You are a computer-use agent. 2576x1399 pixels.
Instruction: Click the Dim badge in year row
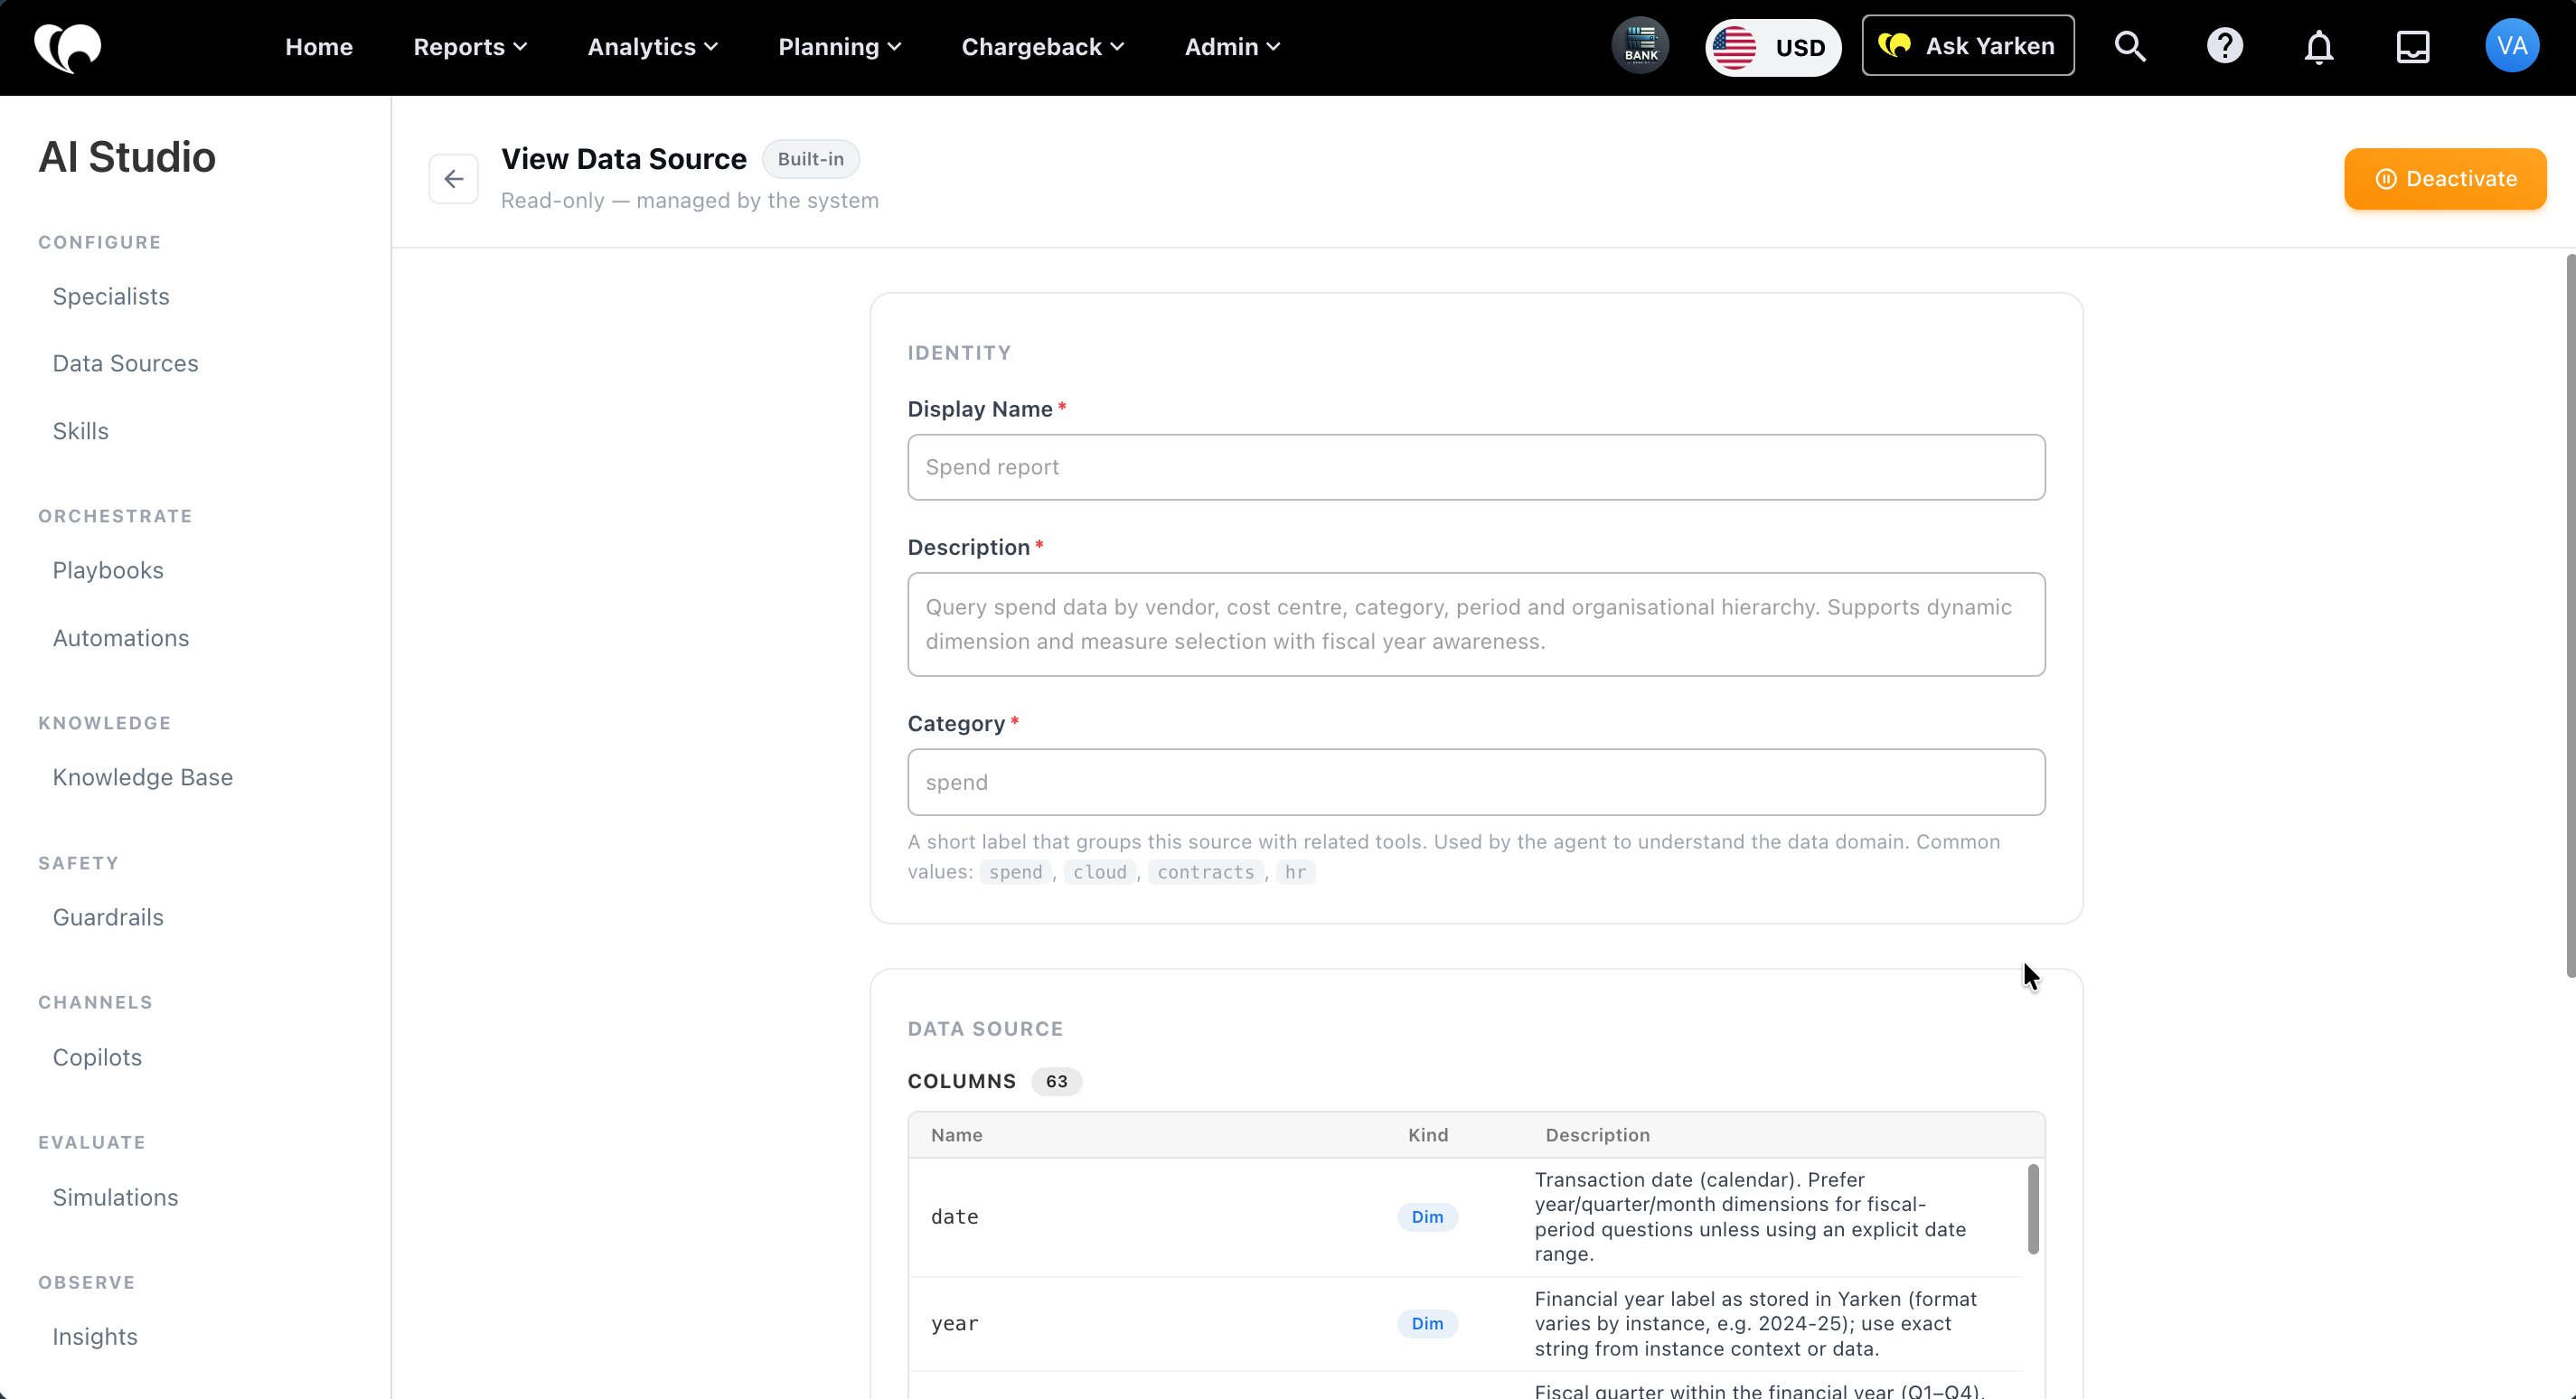(1427, 1324)
